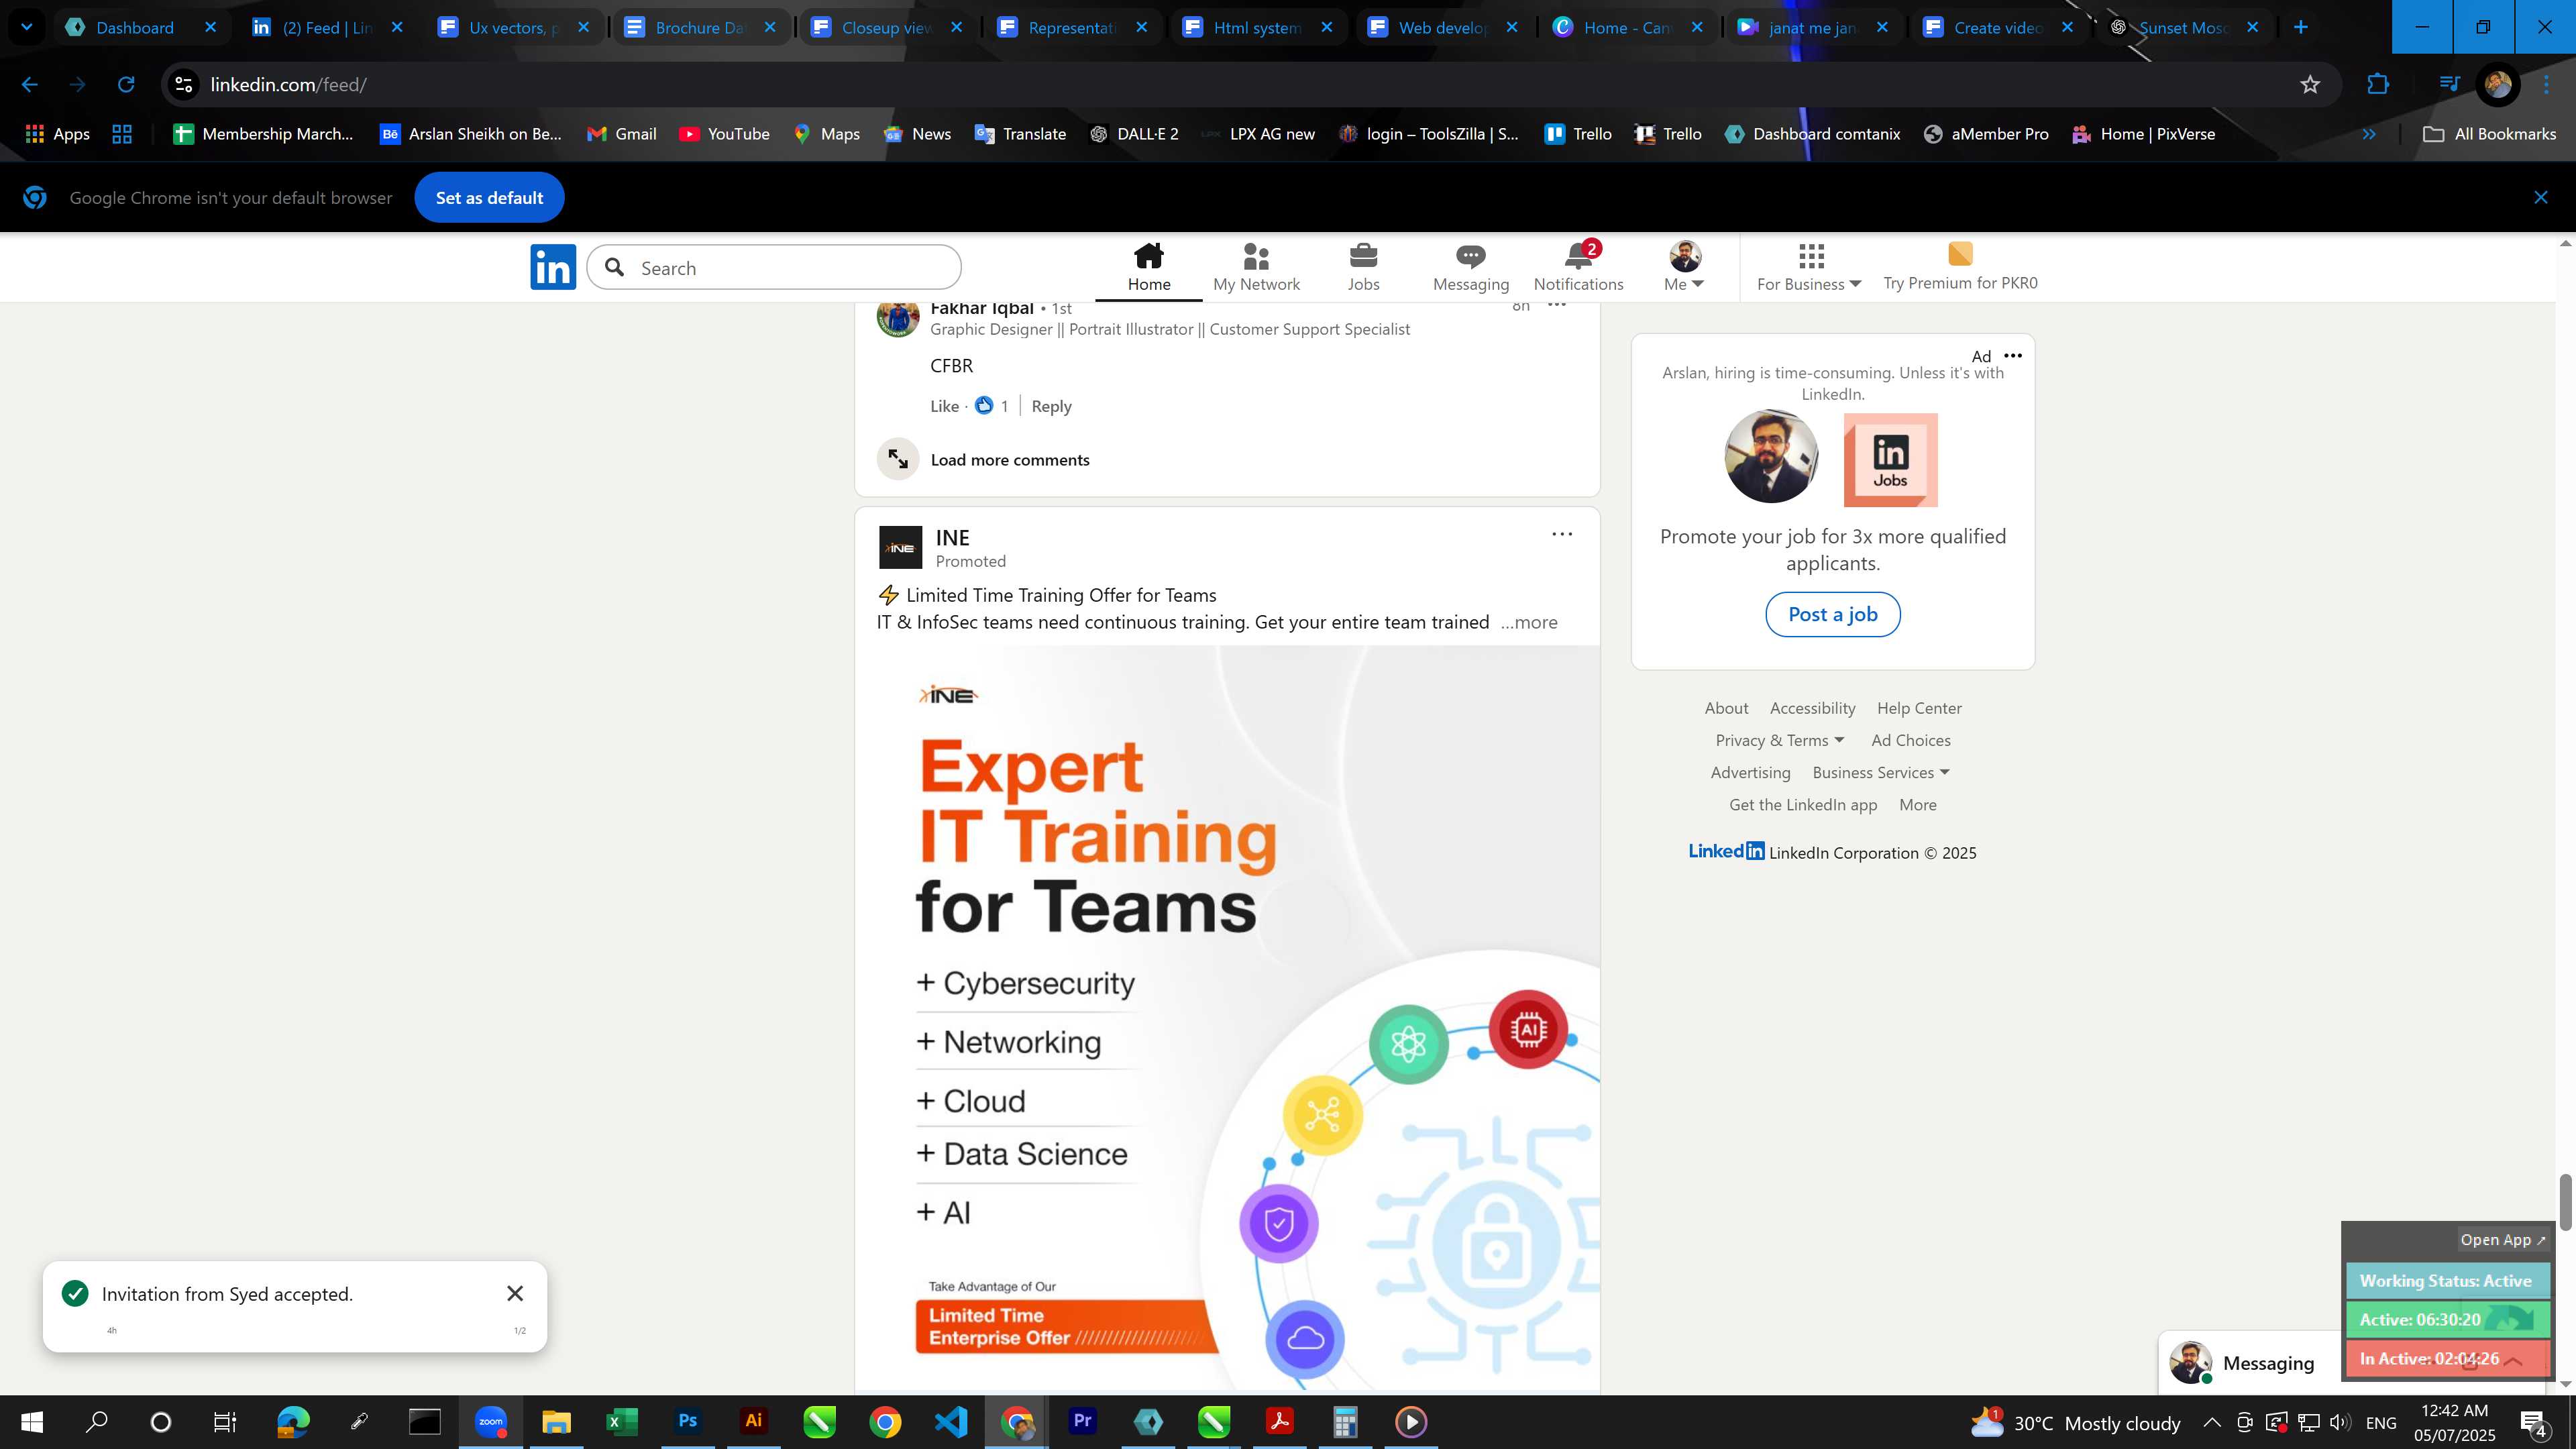Click the INE logo on promoted post
This screenshot has height=1449, width=2576.
900,548
